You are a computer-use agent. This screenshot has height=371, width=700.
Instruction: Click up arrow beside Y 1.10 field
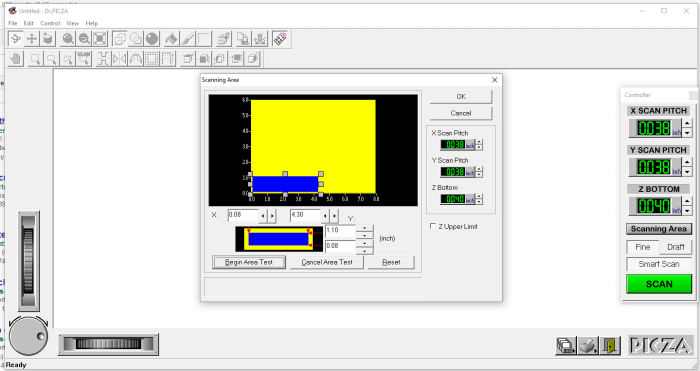point(365,228)
